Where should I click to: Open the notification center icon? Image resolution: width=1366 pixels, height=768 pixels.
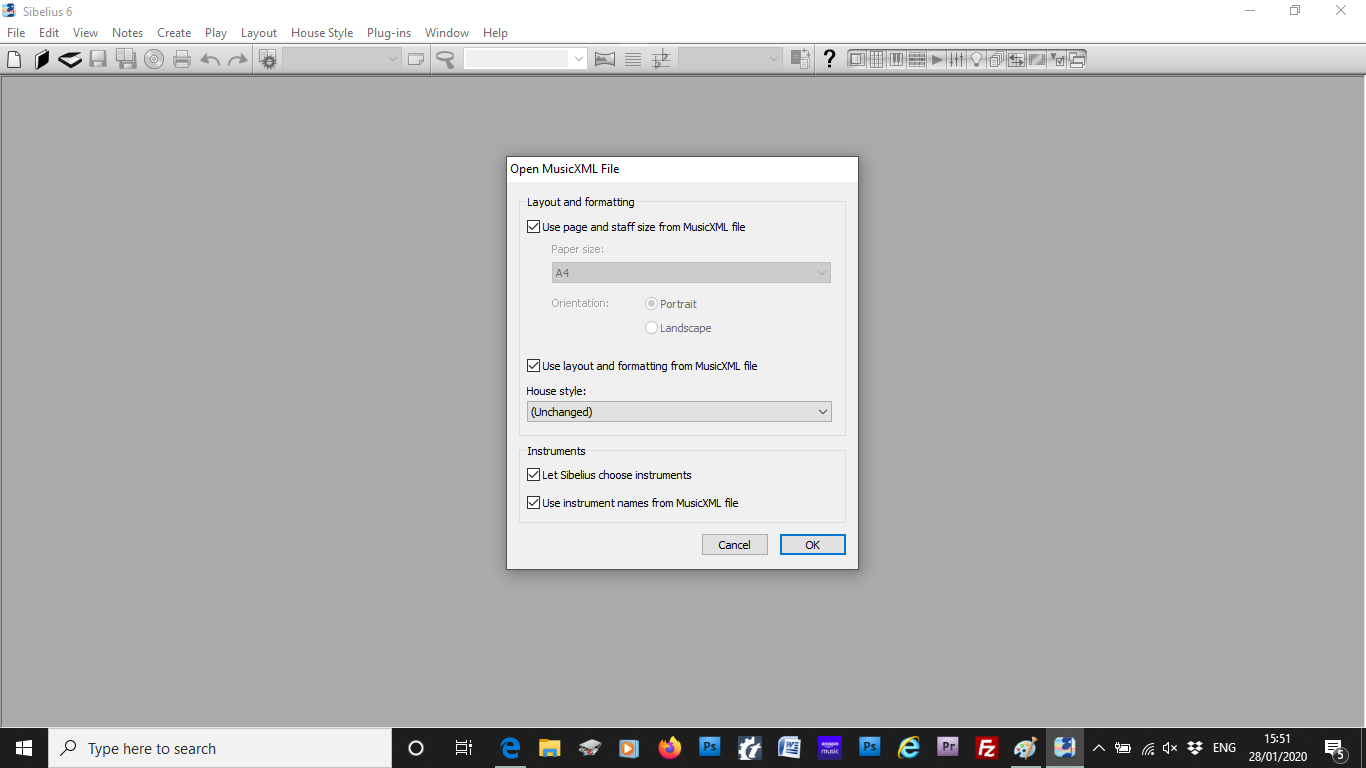[x=1334, y=748]
